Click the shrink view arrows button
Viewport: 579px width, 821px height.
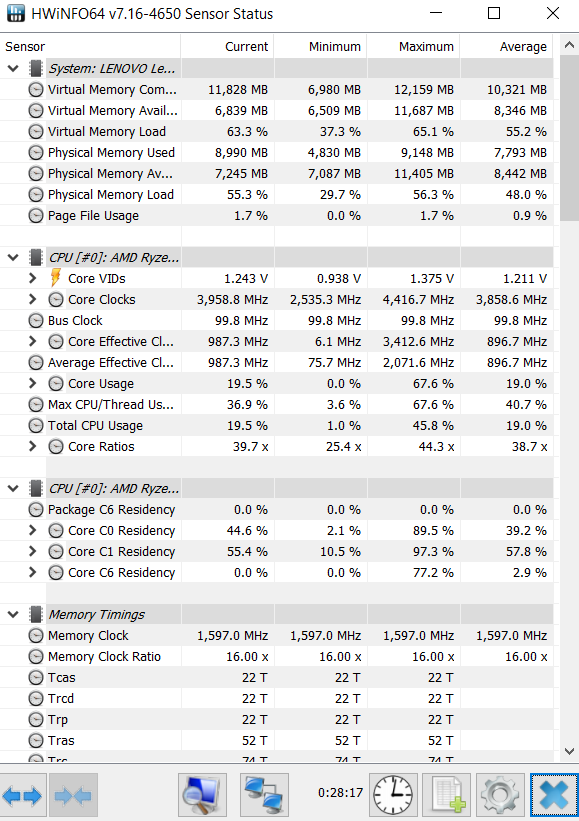click(x=73, y=795)
